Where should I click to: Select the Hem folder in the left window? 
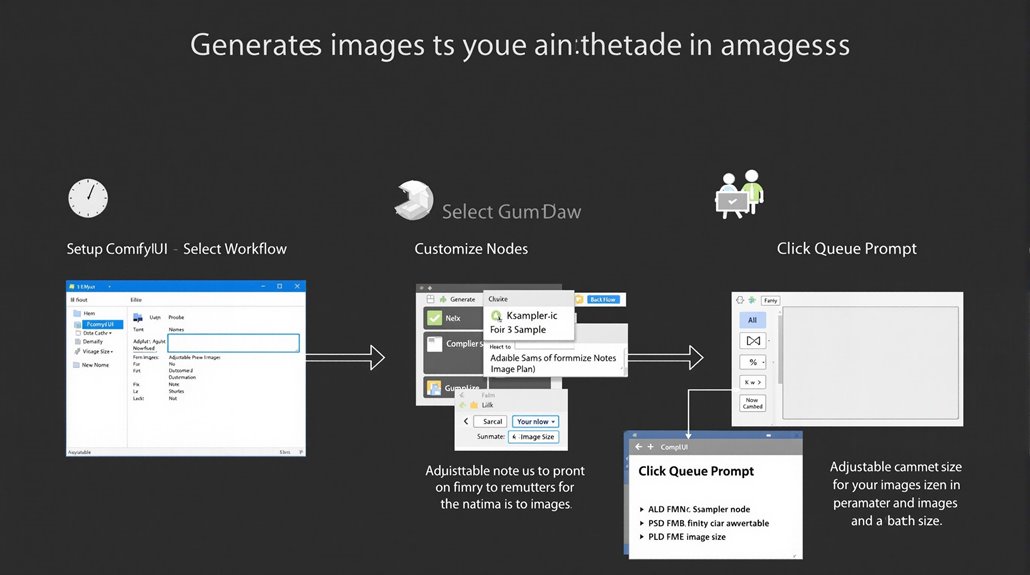[85, 313]
